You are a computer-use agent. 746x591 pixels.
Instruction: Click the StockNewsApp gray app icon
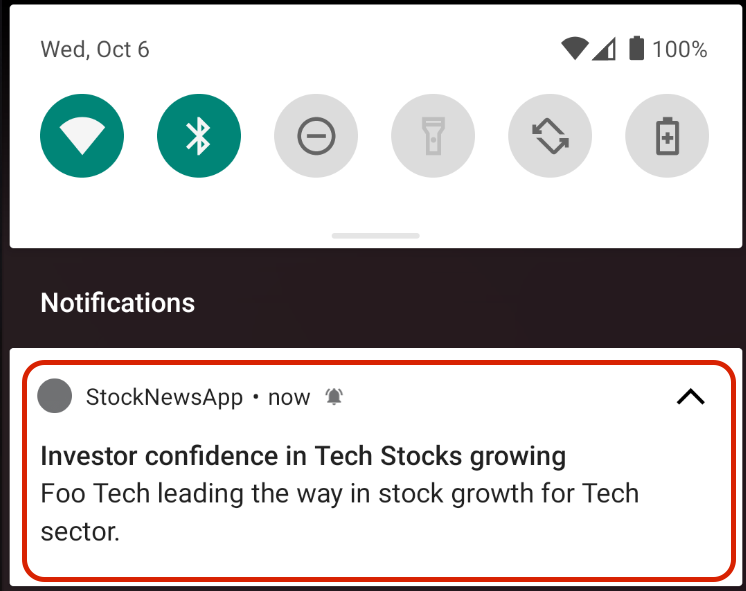[55, 397]
